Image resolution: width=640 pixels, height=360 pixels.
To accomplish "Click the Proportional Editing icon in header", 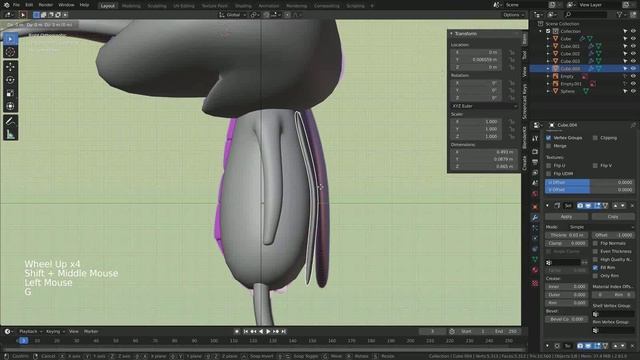I will point(287,15).
